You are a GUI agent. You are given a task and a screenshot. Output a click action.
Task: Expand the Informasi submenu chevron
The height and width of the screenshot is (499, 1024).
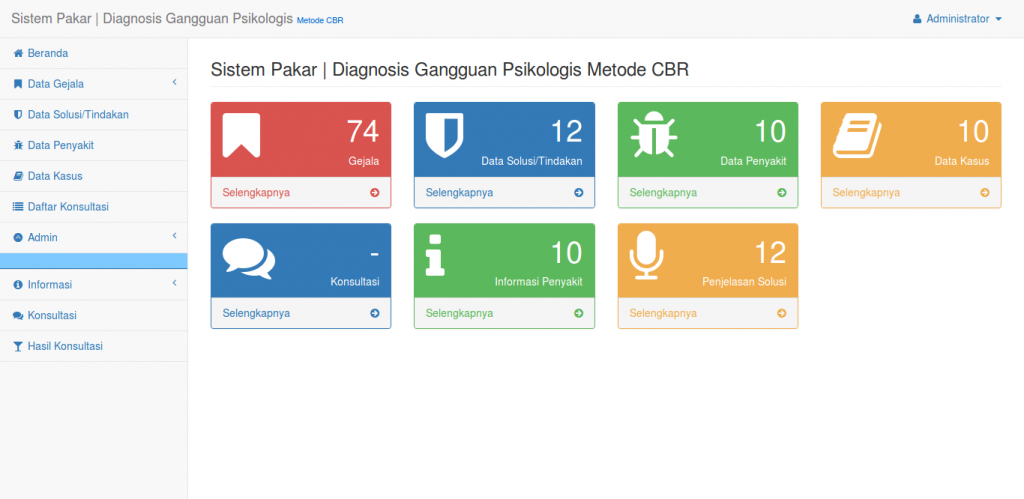pyautogui.click(x=174, y=283)
